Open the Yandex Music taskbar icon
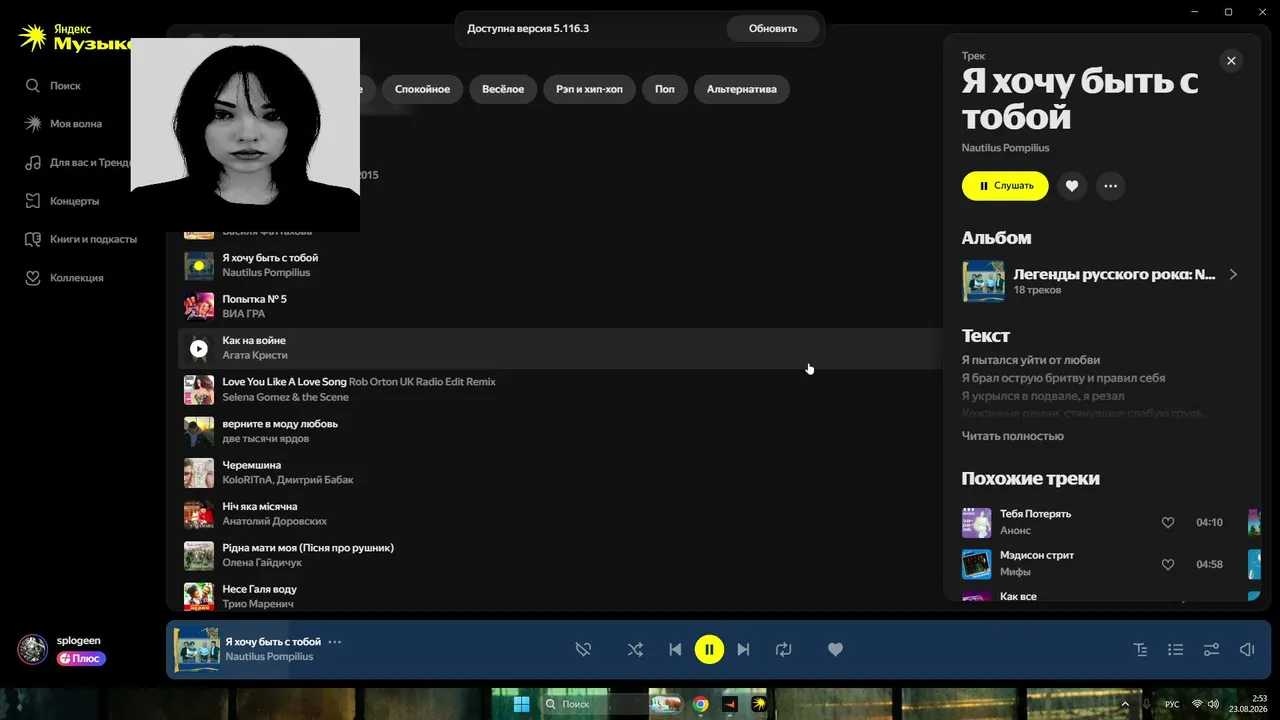The height and width of the screenshot is (720, 1280). coord(759,704)
